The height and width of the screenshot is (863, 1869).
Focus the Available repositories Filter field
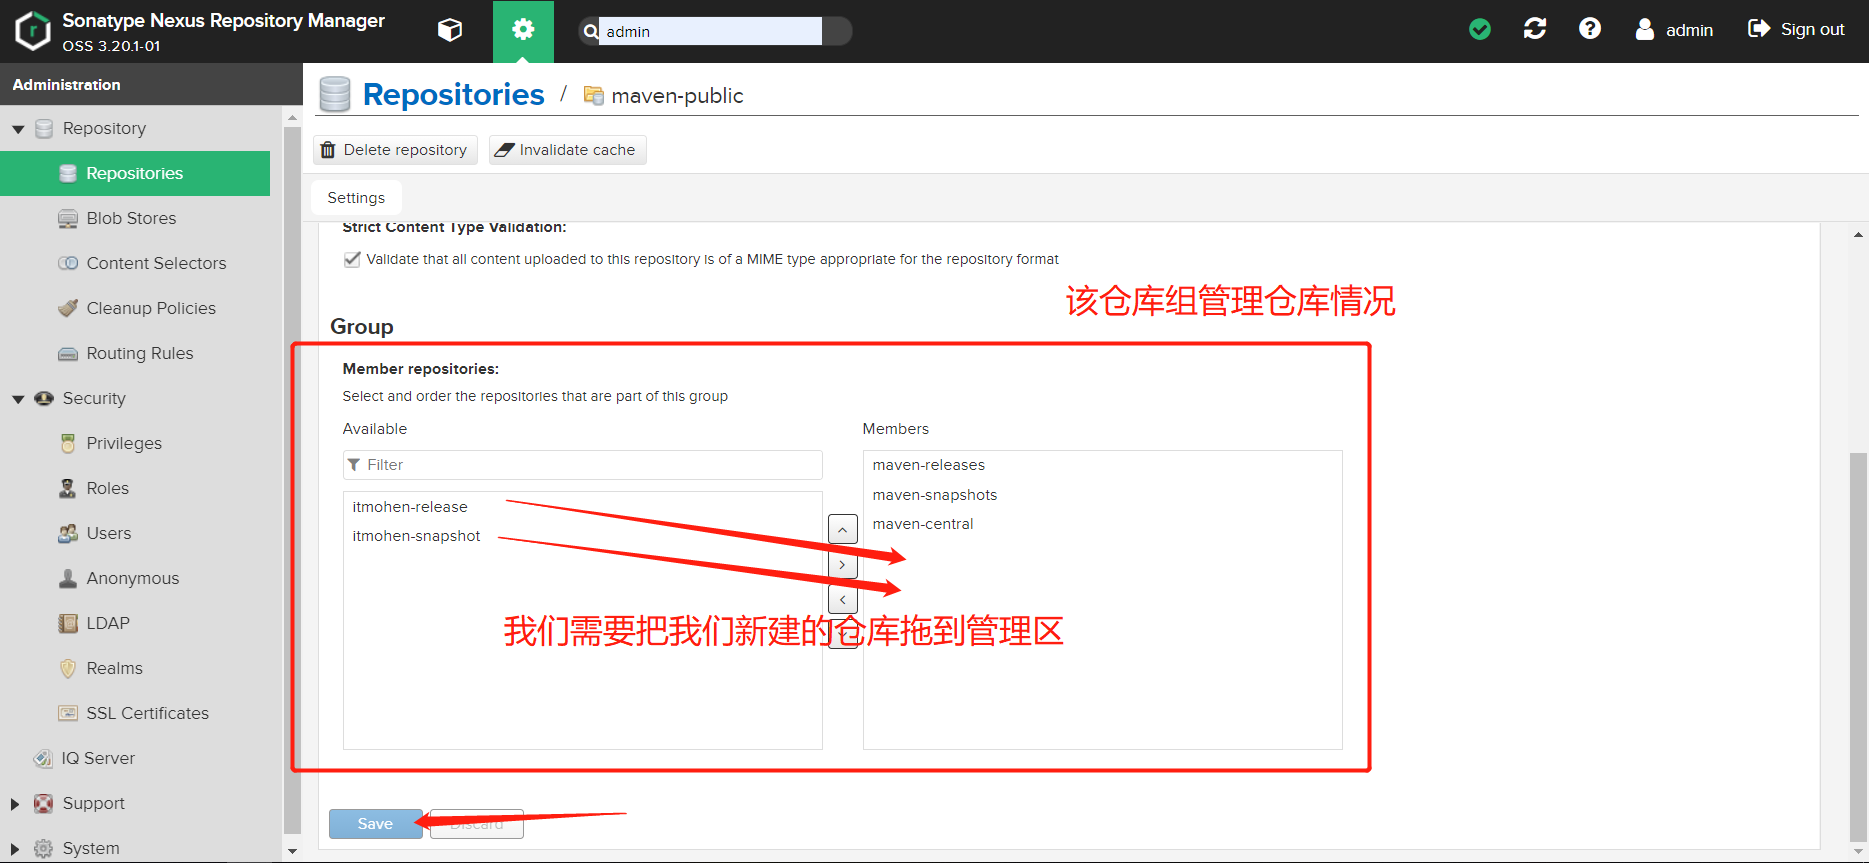click(x=583, y=465)
